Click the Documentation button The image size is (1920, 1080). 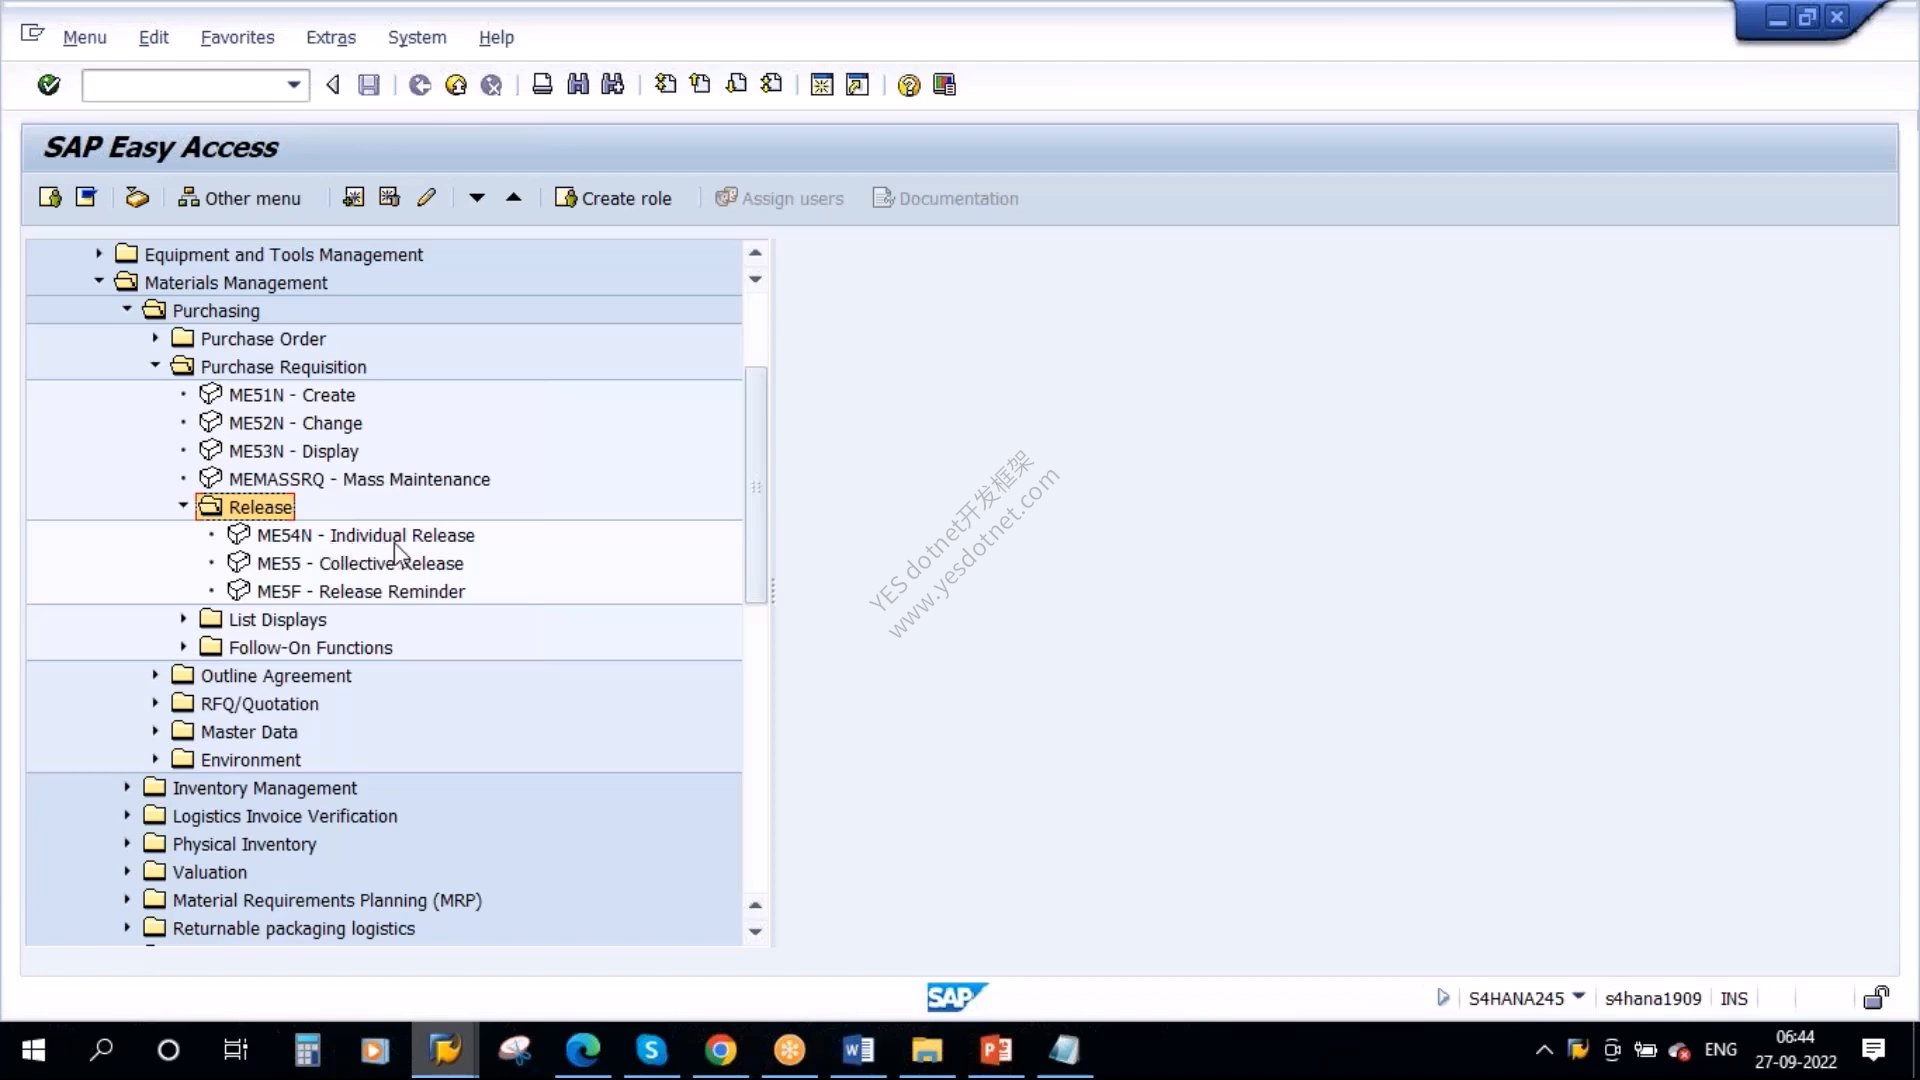click(945, 198)
